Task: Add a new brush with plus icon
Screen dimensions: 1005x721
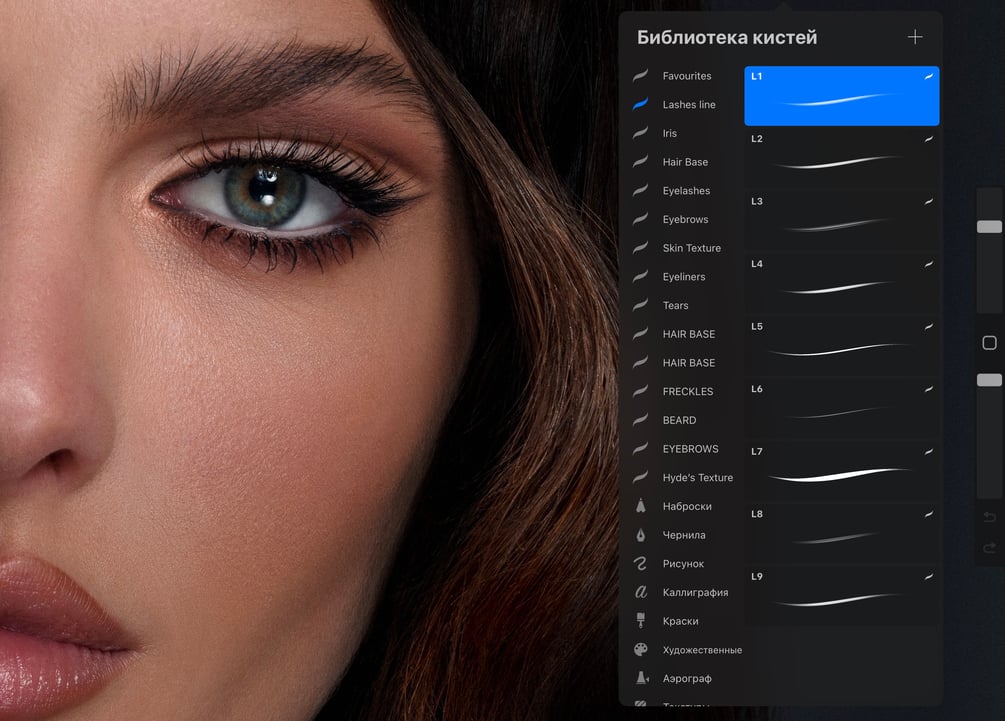Action: pyautogui.click(x=915, y=37)
